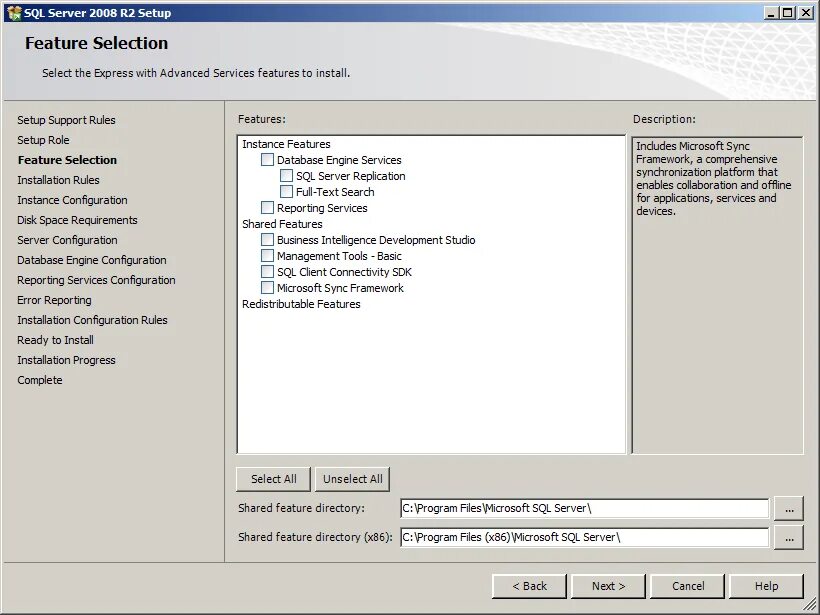Enable Management Tools - Basic

coord(267,256)
